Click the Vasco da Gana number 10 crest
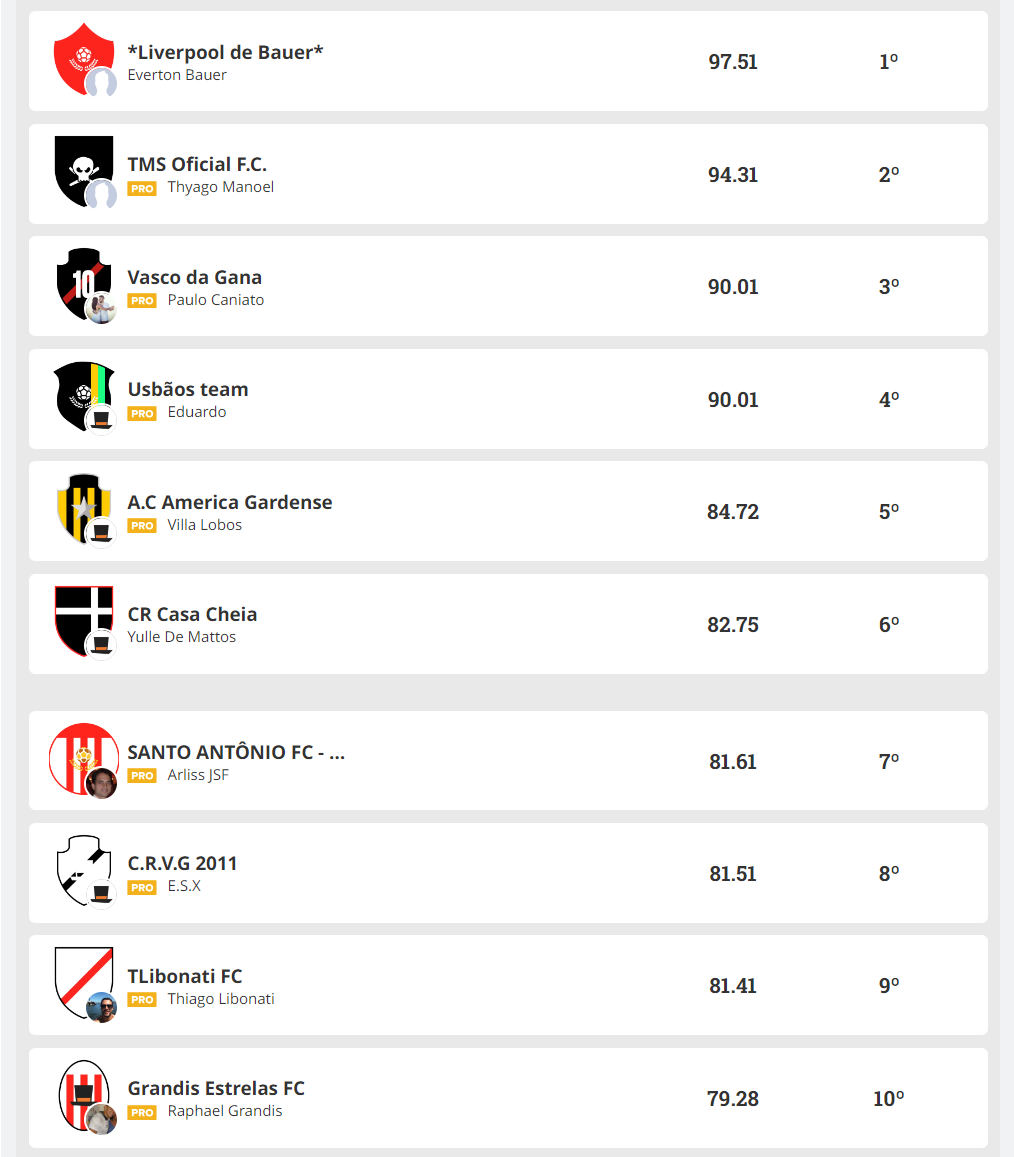This screenshot has width=1014, height=1157. [x=78, y=279]
